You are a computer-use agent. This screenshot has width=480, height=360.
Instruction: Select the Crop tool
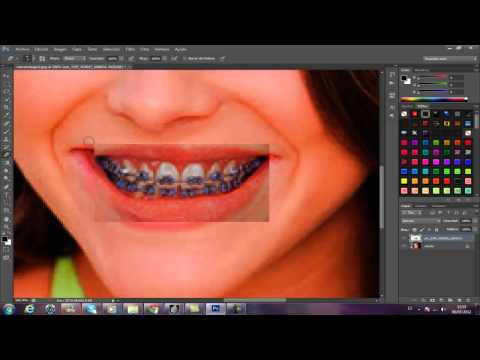(6, 107)
